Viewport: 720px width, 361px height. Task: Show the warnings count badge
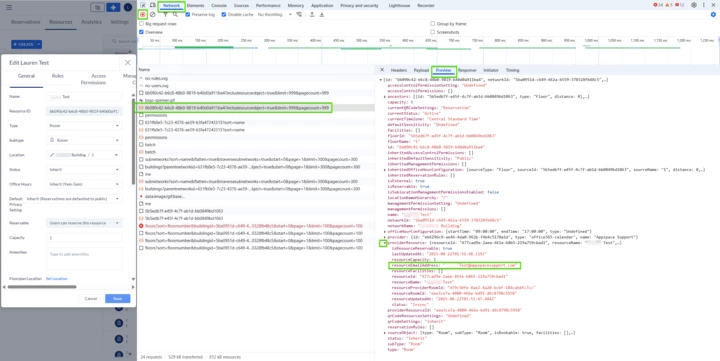point(669,6)
